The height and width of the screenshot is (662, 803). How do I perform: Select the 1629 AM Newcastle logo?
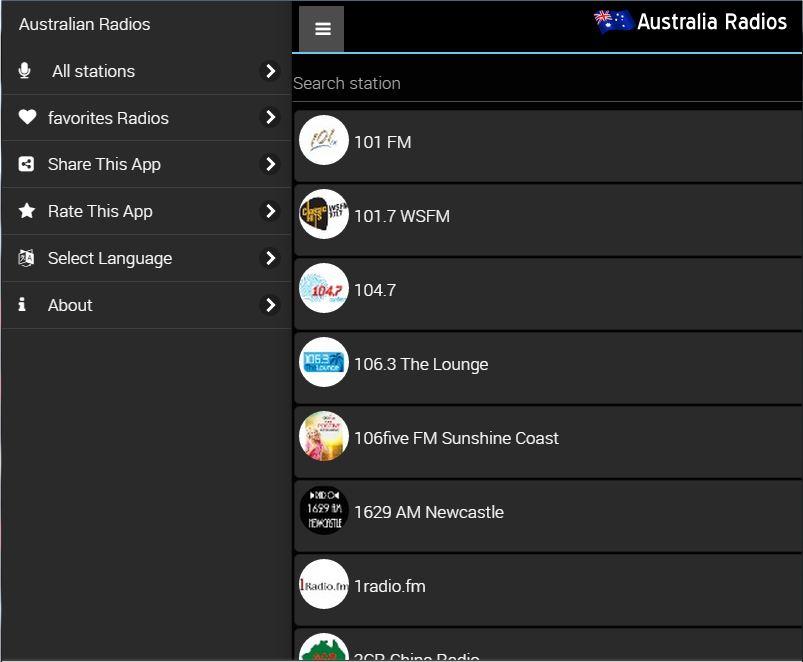click(324, 510)
